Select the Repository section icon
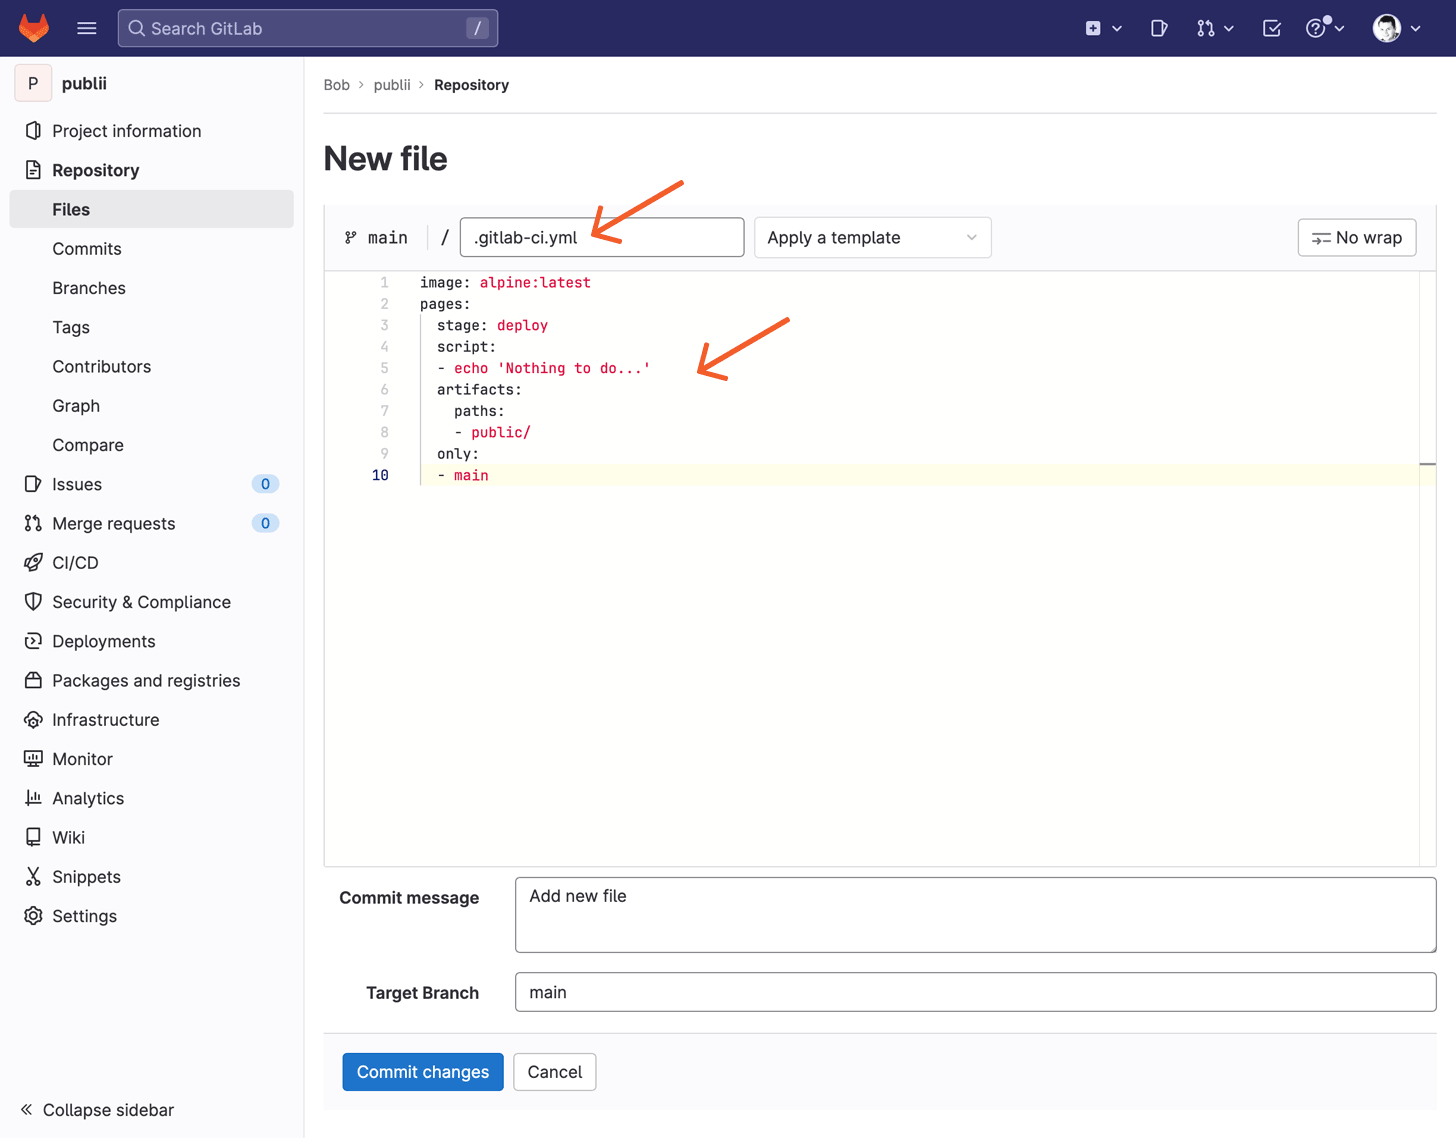Image resolution: width=1456 pixels, height=1138 pixels. click(x=31, y=169)
